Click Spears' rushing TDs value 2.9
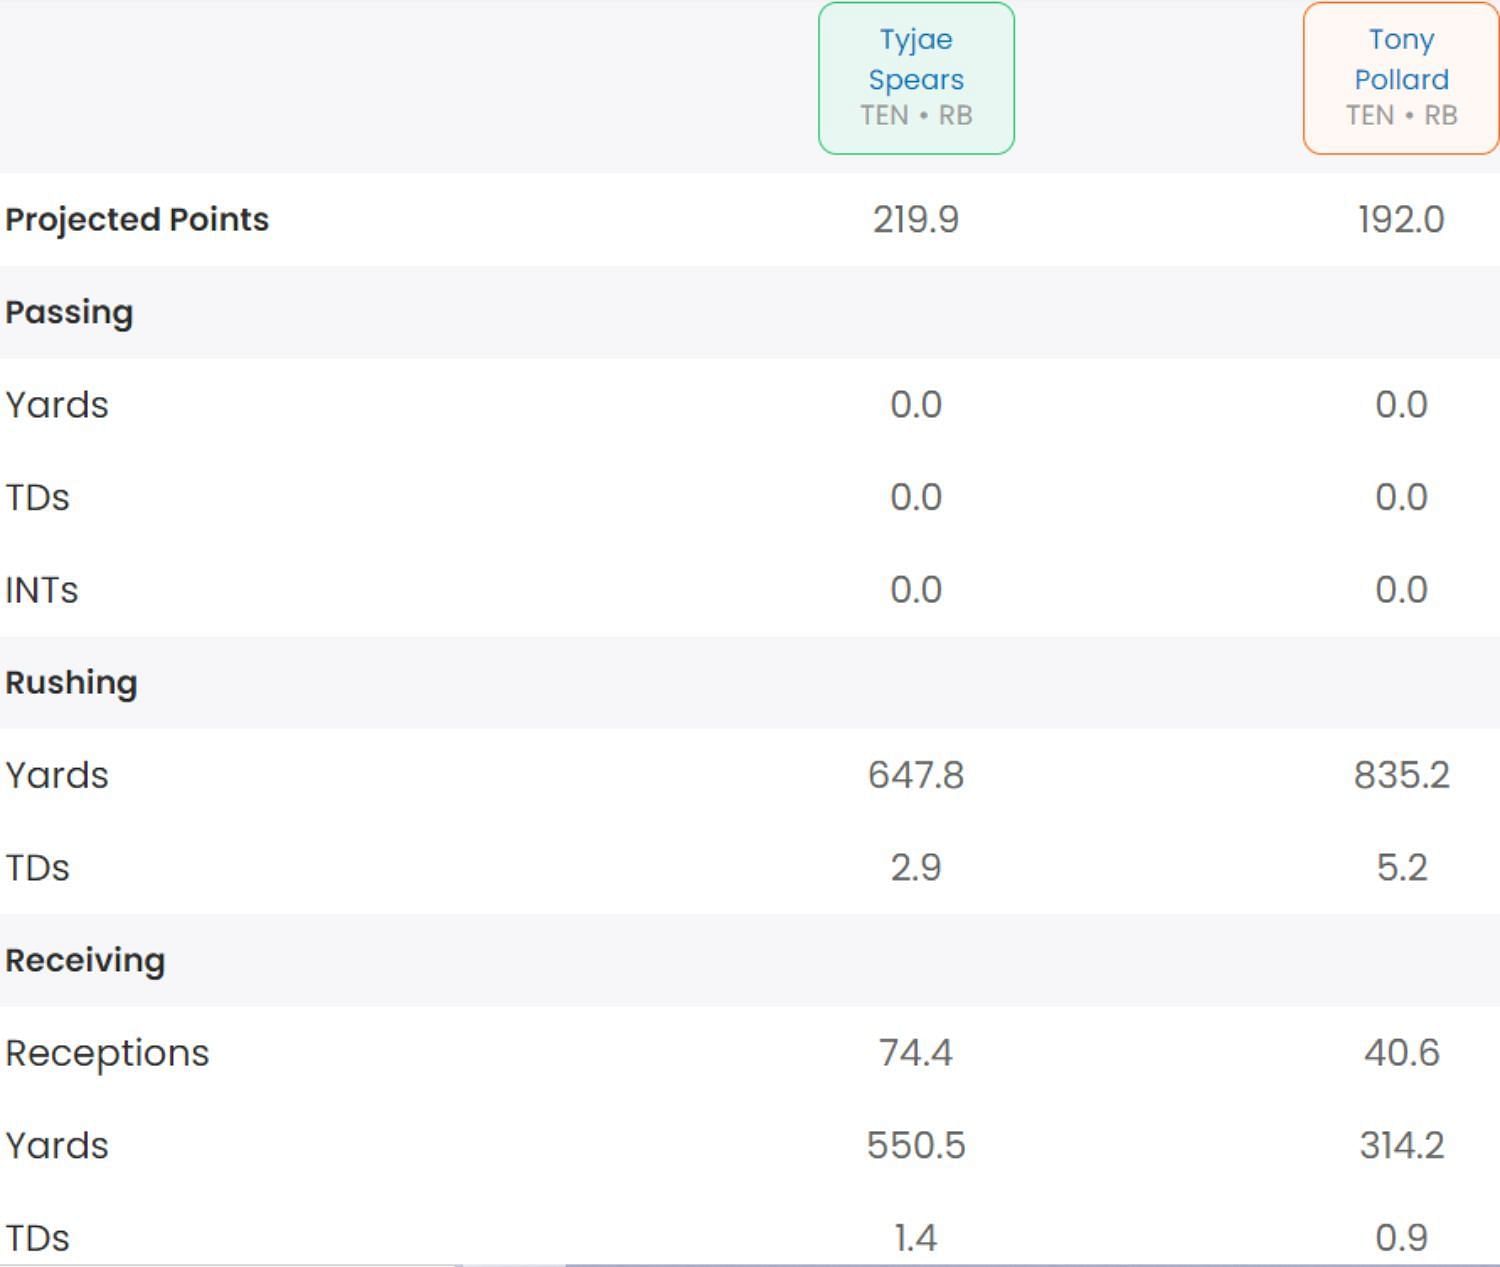The image size is (1500, 1267). [x=916, y=868]
